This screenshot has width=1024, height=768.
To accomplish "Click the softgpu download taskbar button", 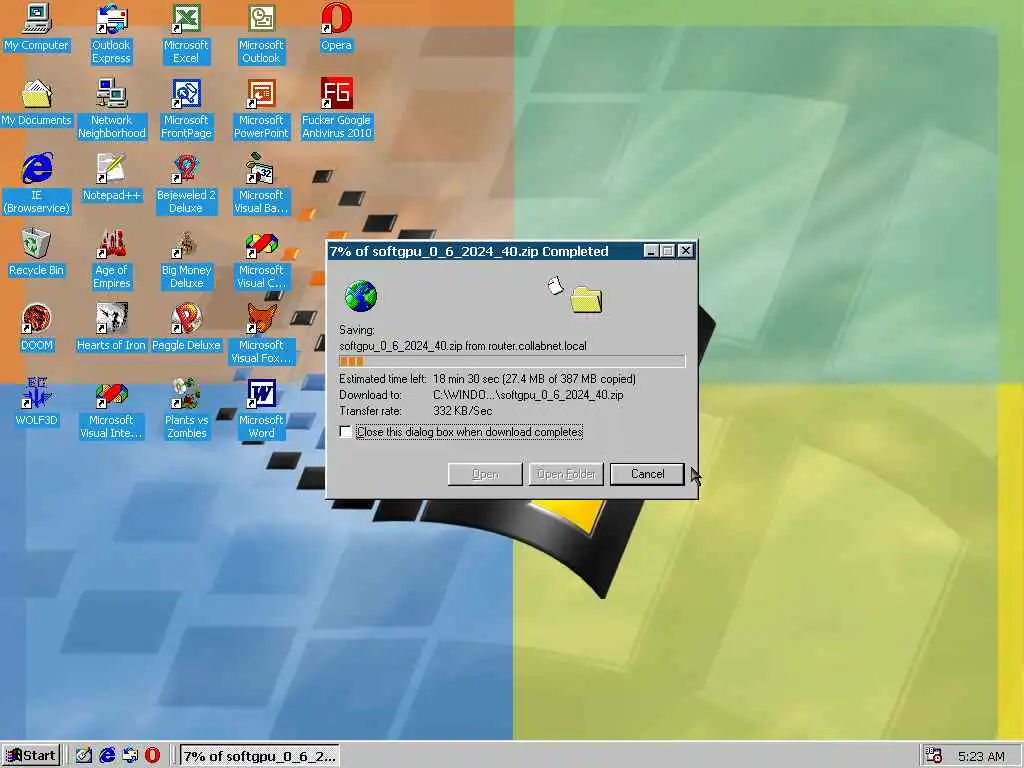I will click(x=259, y=756).
